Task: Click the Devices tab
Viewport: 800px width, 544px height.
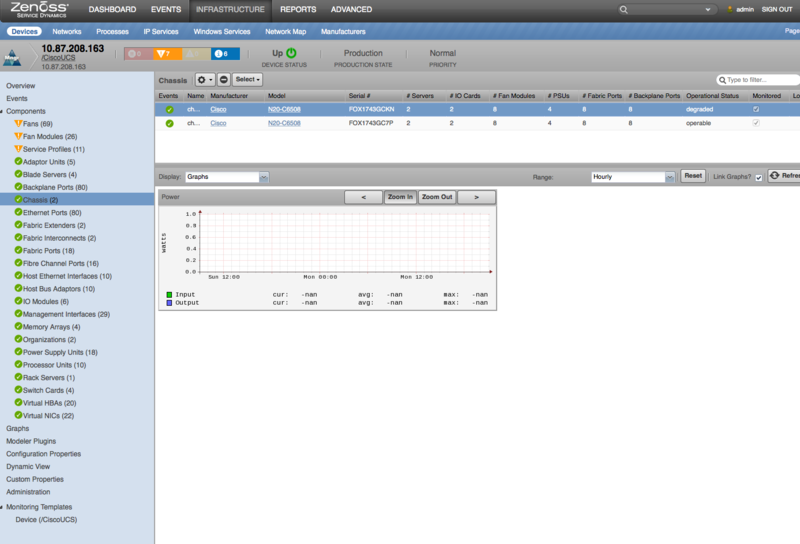Action: point(24,32)
